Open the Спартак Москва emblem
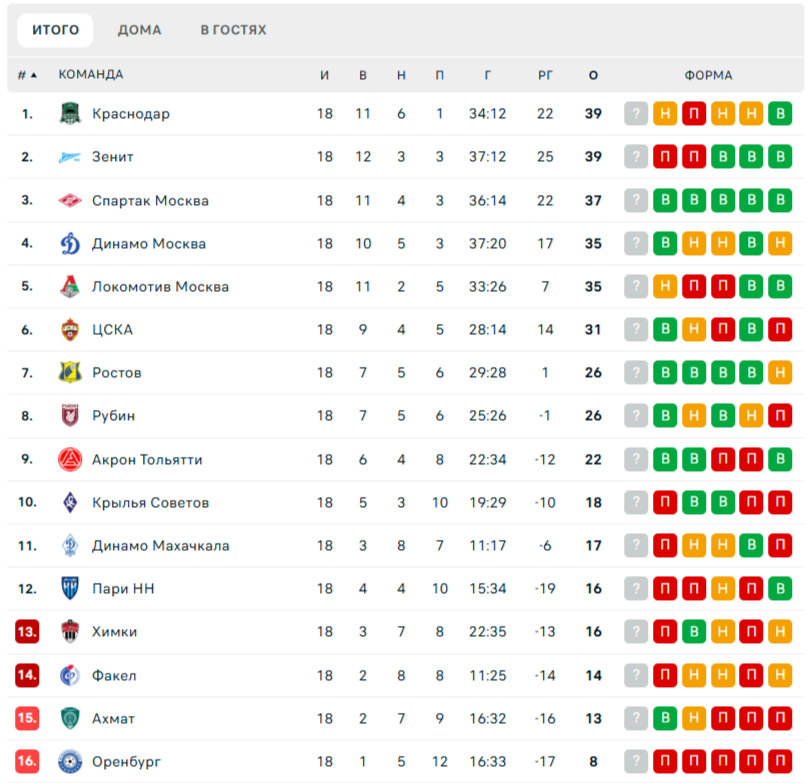Image resolution: width=810 pixels, height=783 pixels. (70, 200)
